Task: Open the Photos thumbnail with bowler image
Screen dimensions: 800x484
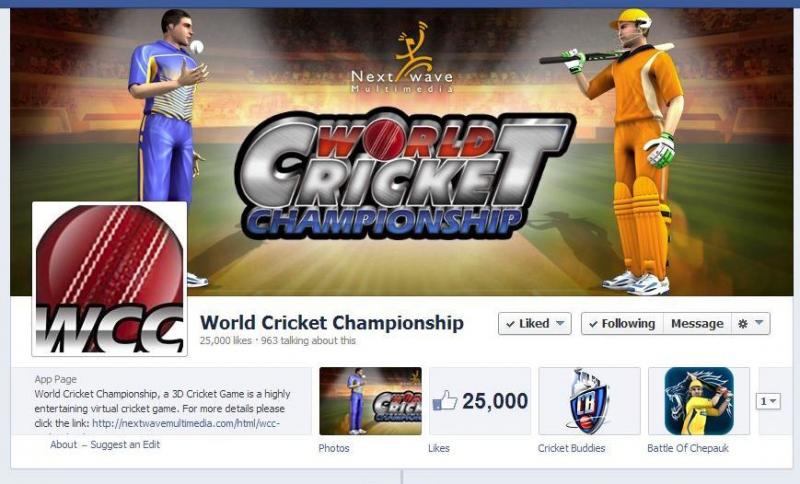Action: click(370, 401)
